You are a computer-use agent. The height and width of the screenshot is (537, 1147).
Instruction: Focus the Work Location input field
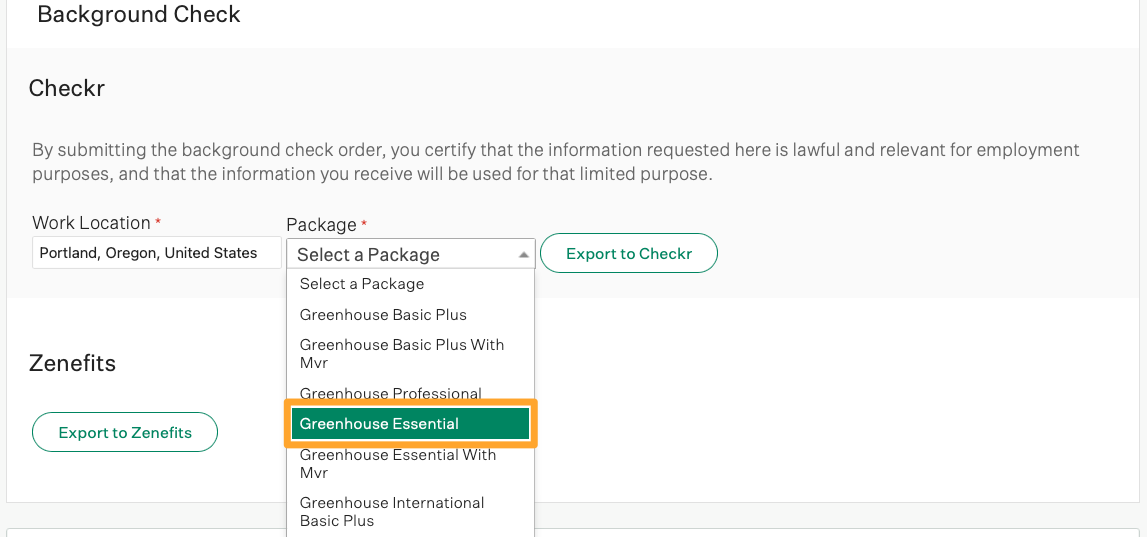click(156, 253)
